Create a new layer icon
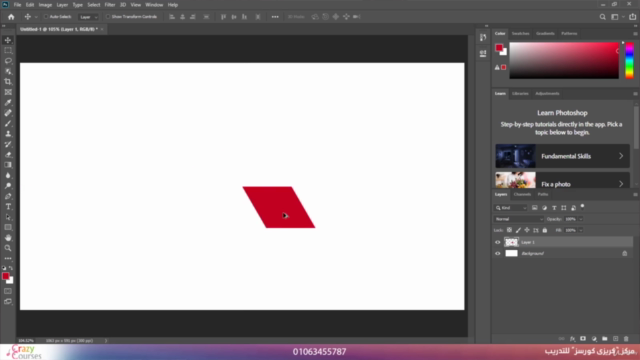This screenshot has height=360, width=640. [x=616, y=339]
